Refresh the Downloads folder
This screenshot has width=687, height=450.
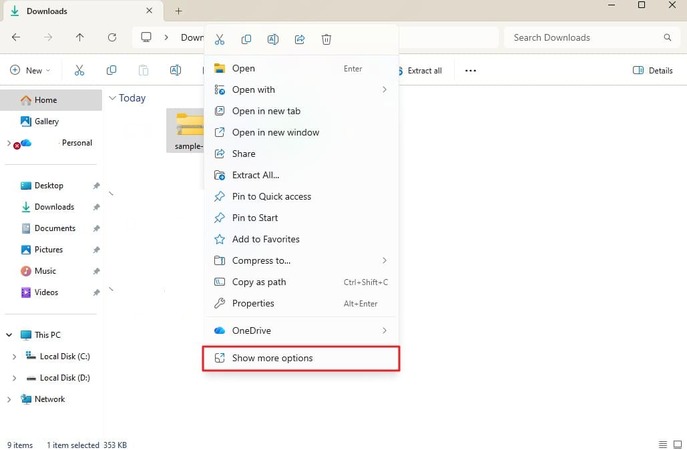[112, 37]
